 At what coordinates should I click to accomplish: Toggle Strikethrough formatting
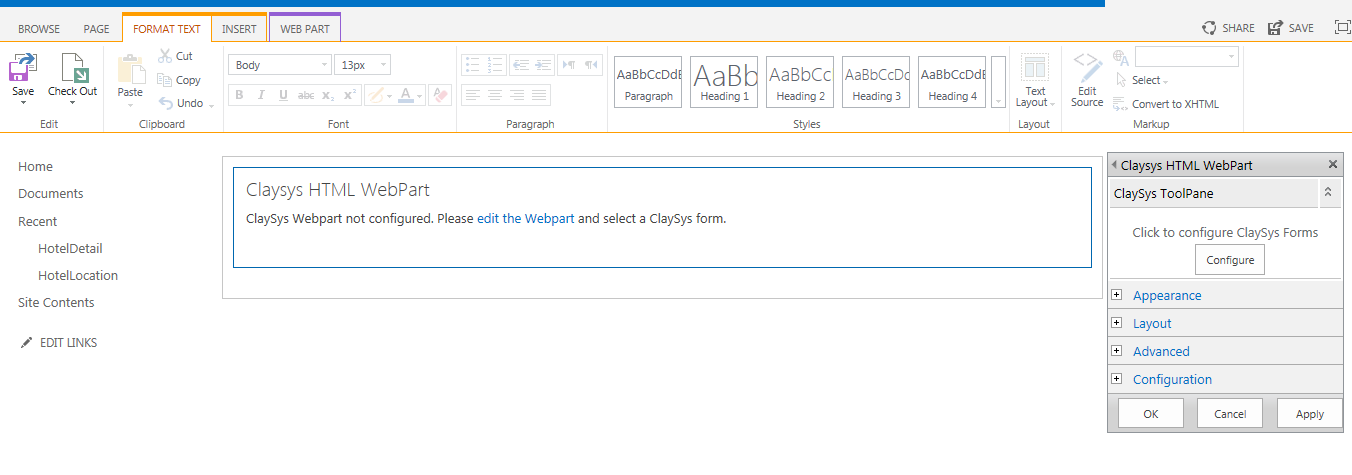[x=306, y=95]
